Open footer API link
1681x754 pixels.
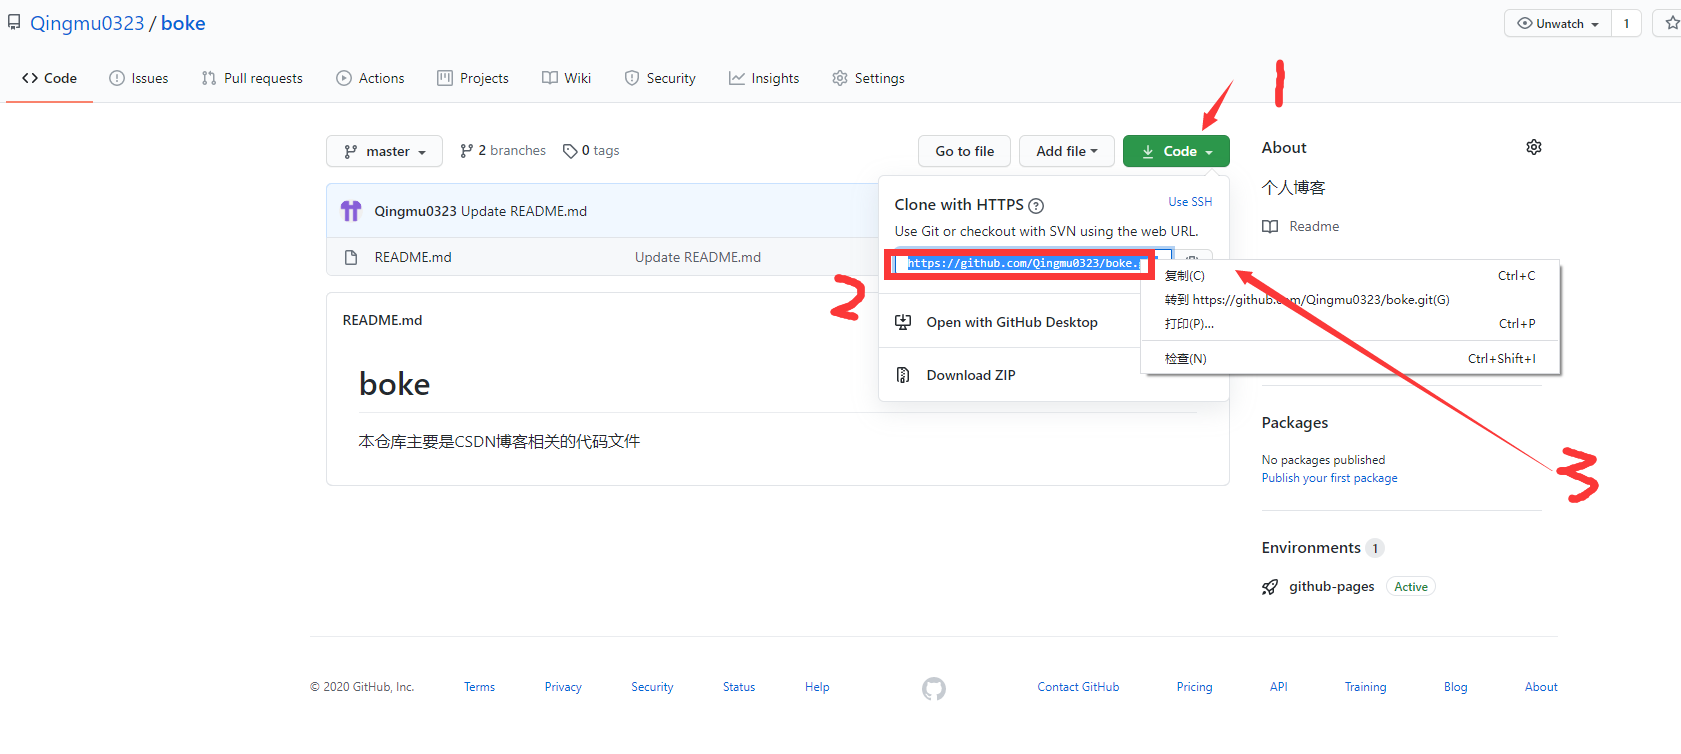click(1279, 687)
